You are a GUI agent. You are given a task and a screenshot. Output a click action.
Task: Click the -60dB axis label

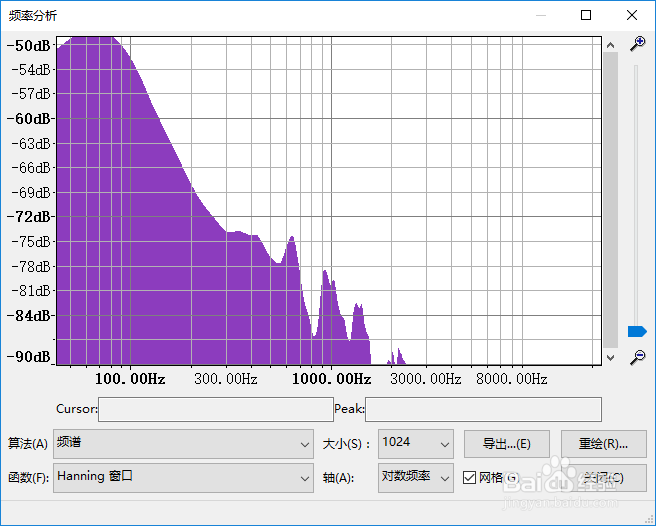click(x=30, y=119)
